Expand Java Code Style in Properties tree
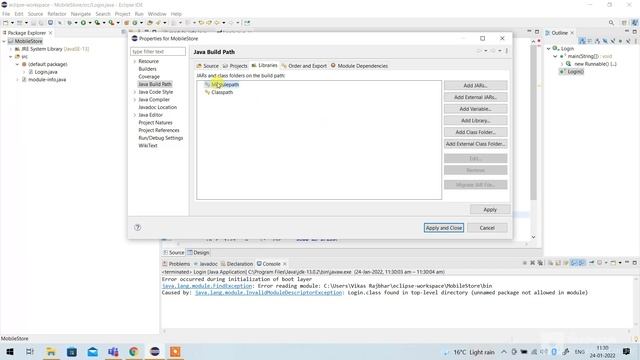The width and height of the screenshot is (640, 360). click(x=135, y=92)
